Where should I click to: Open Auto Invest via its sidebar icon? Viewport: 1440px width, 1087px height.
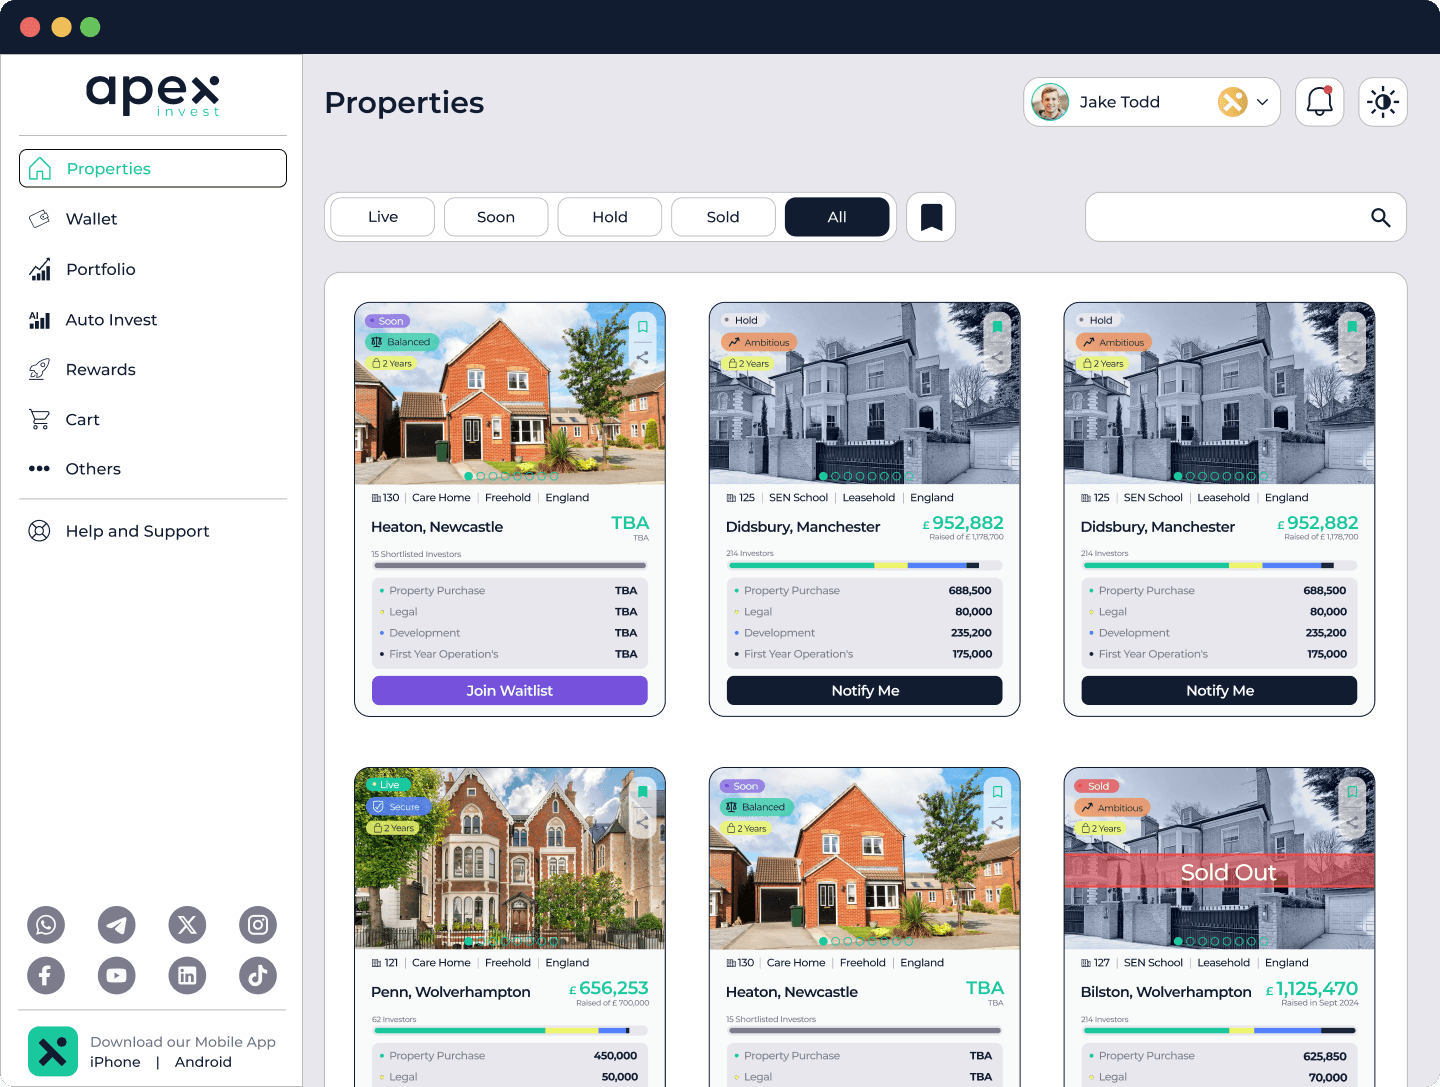[x=40, y=320]
